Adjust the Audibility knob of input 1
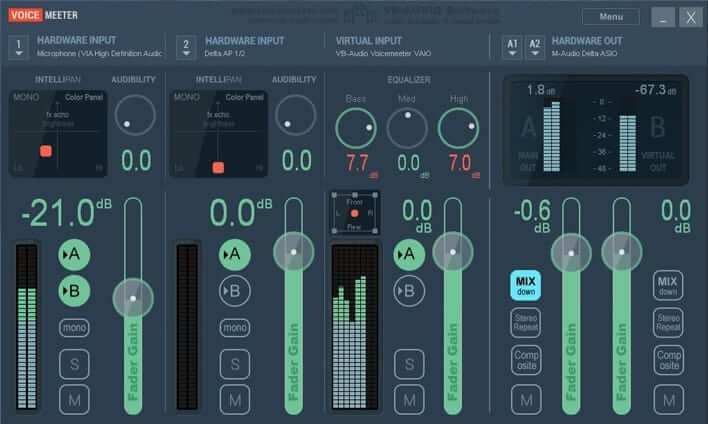This screenshot has height=424, width=708. tap(135, 115)
